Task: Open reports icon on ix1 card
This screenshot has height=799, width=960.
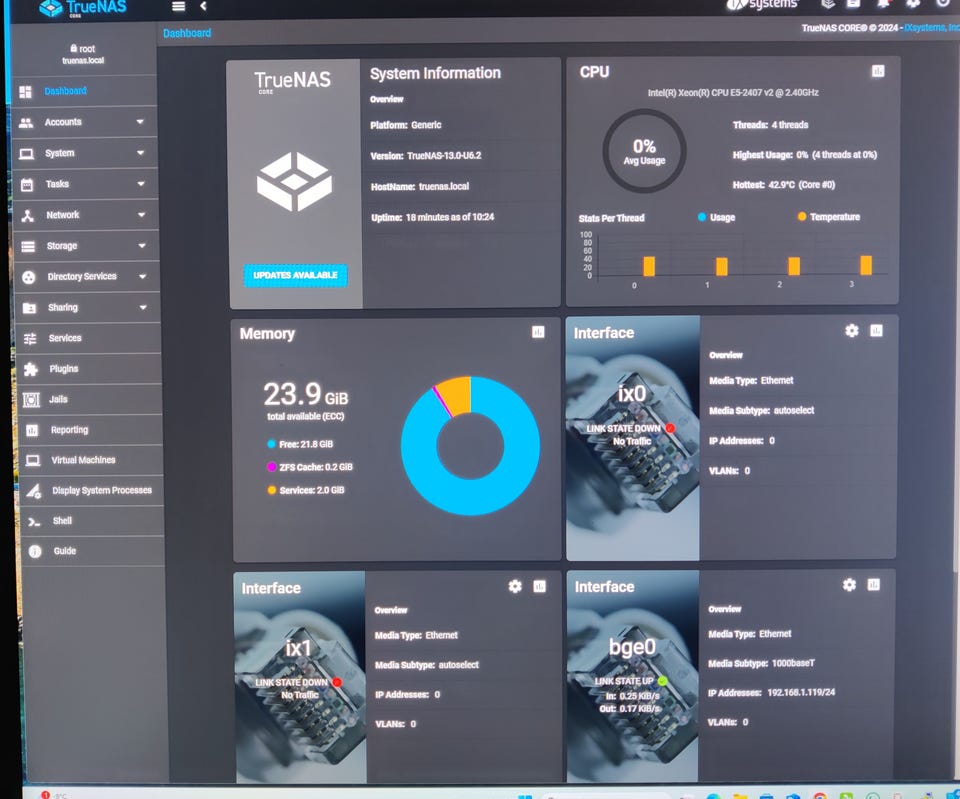Action: [539, 586]
